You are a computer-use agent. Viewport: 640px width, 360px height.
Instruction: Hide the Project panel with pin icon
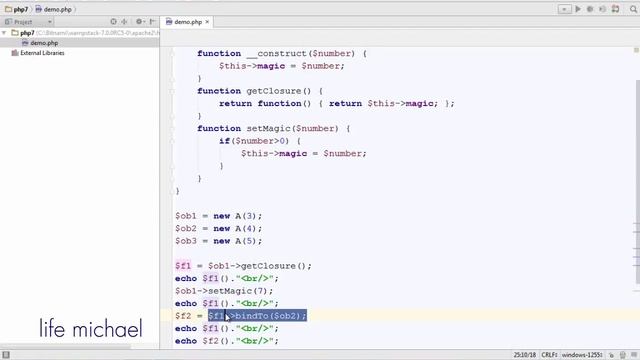[x=152, y=22]
